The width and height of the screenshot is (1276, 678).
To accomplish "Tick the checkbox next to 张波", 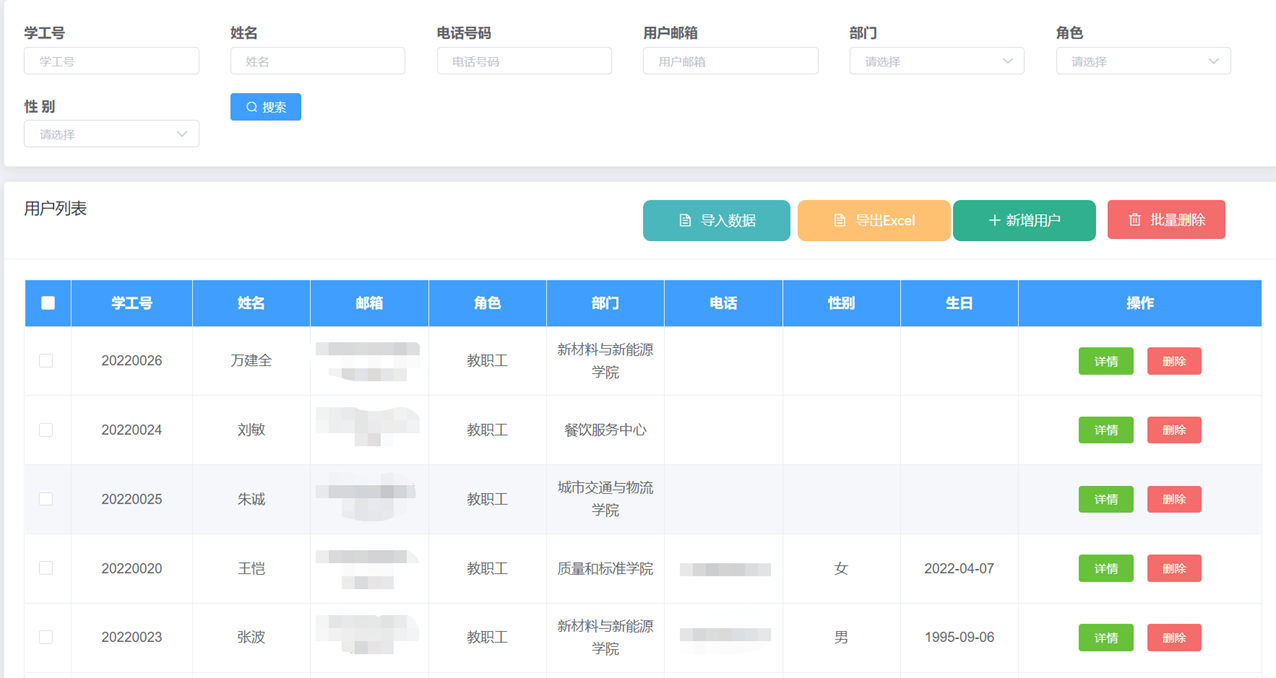I will 46,637.
